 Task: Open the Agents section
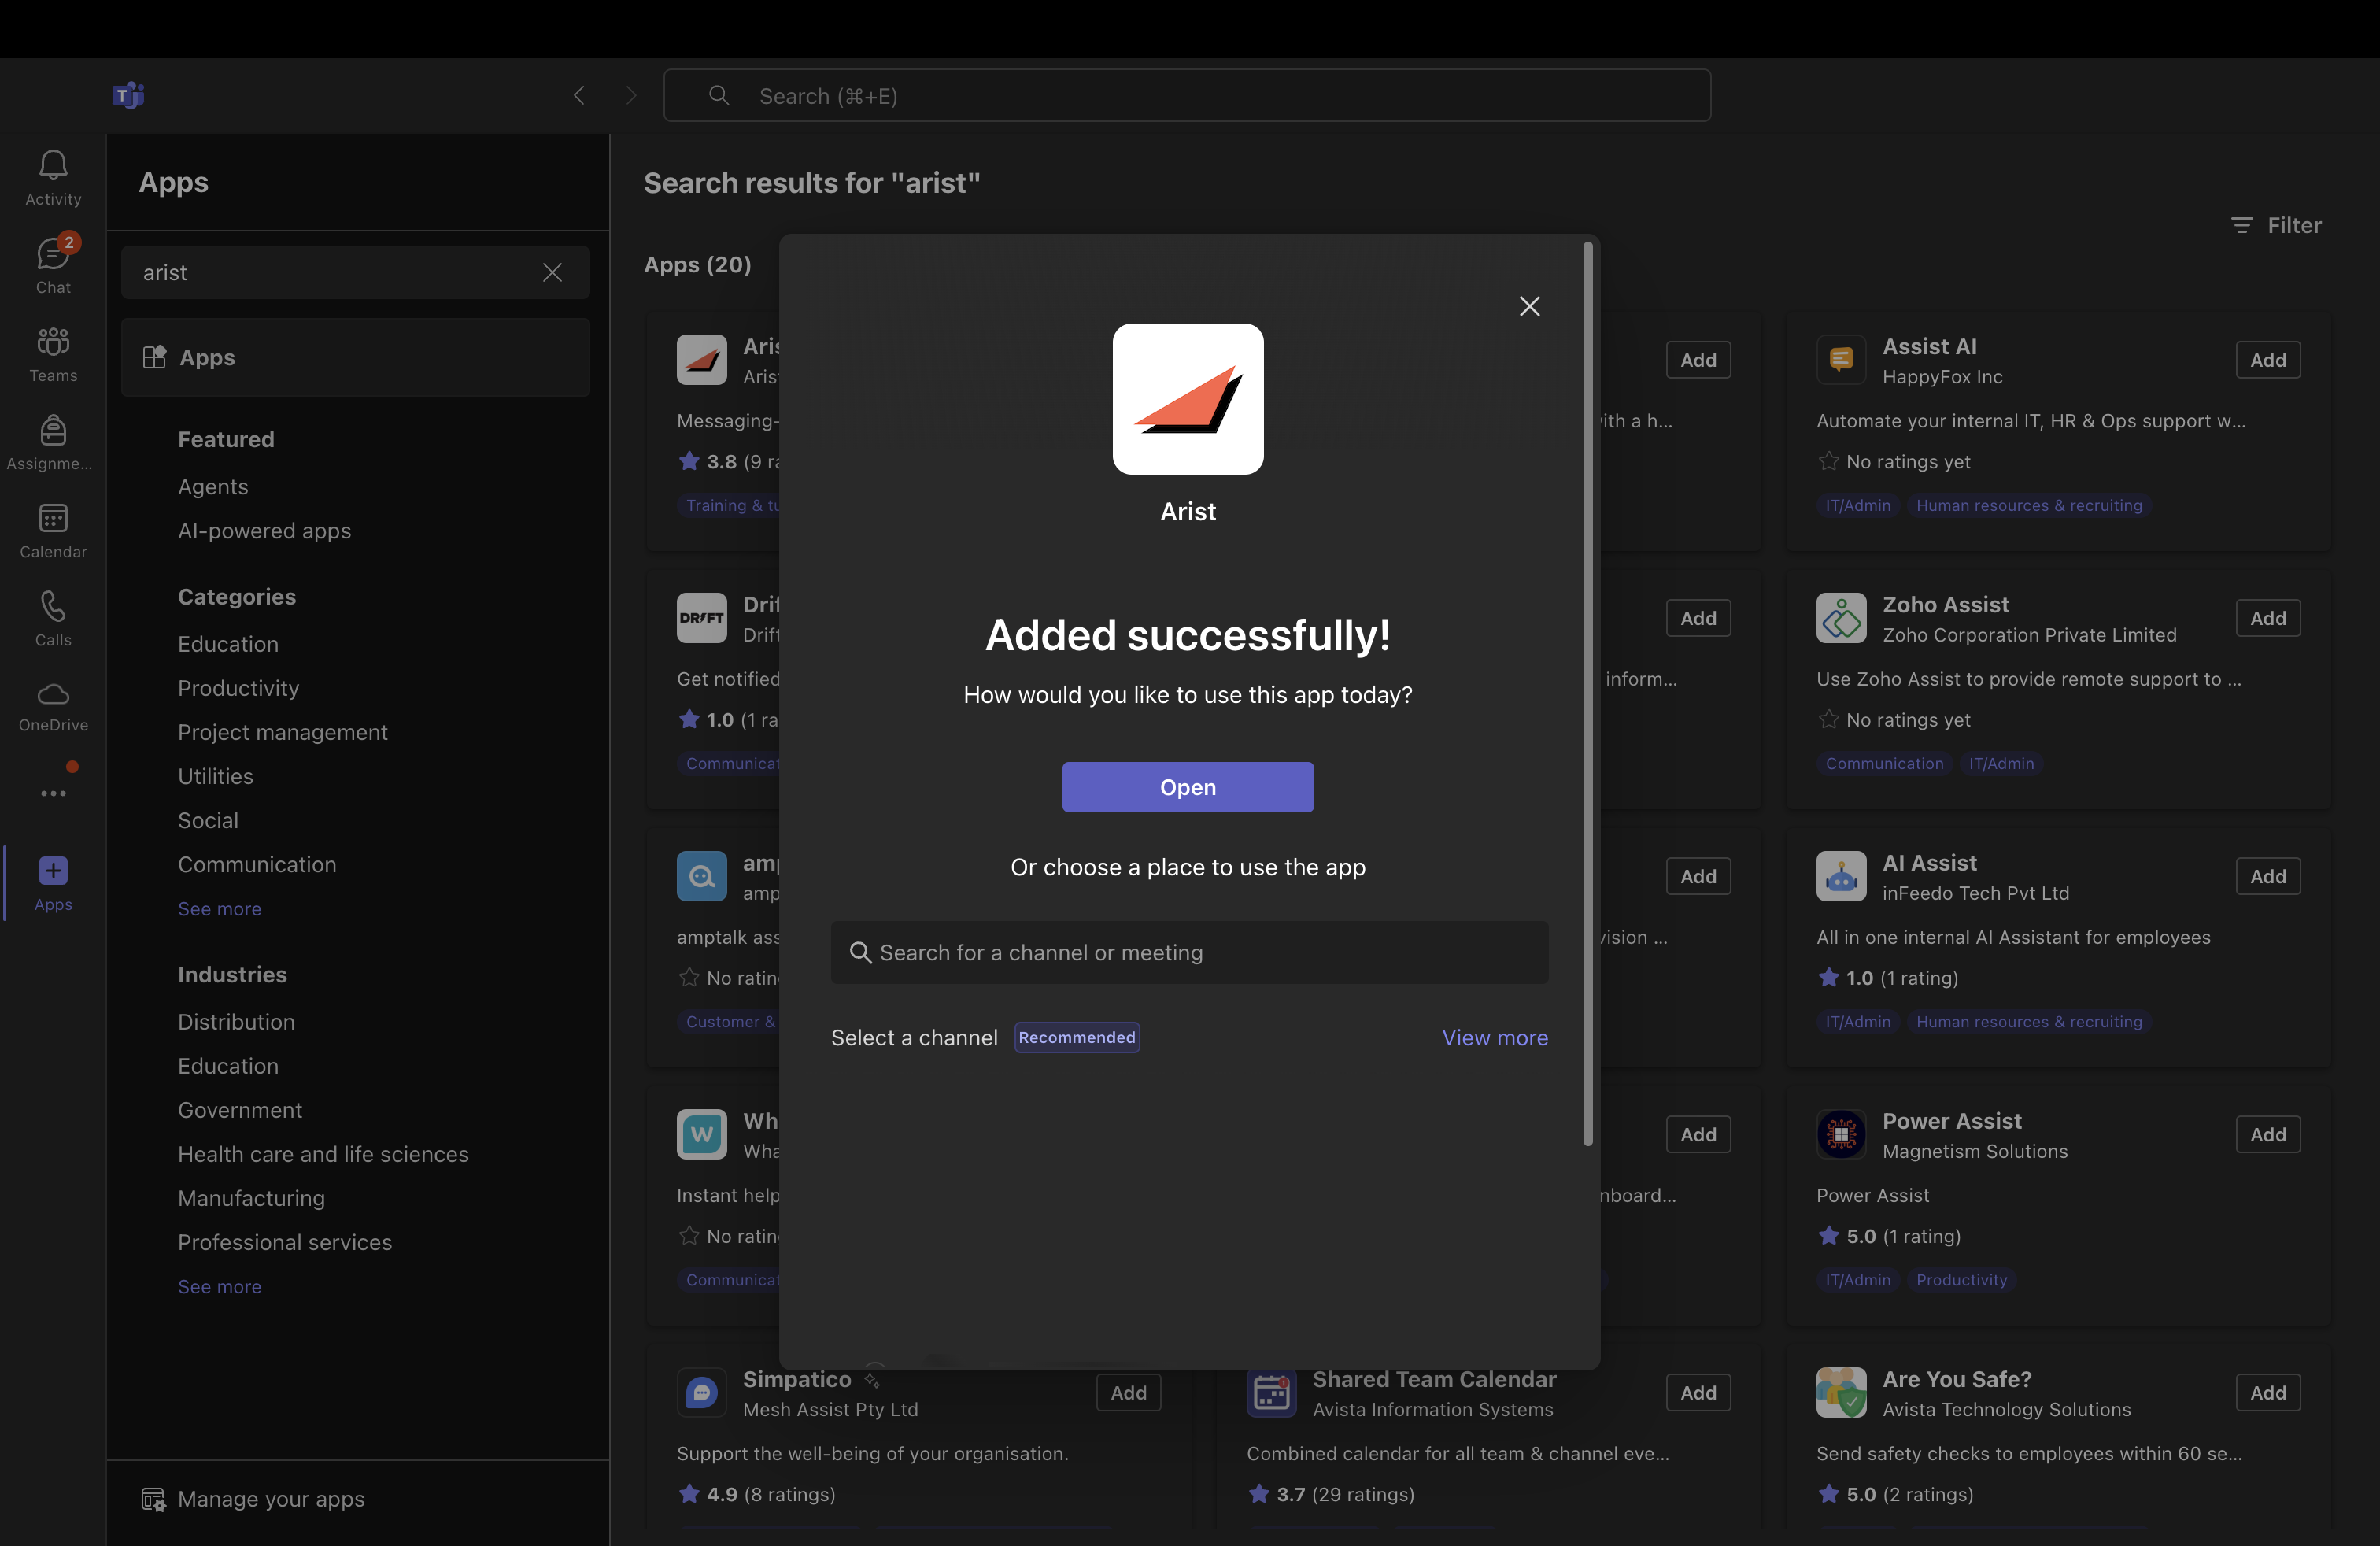[x=213, y=487]
